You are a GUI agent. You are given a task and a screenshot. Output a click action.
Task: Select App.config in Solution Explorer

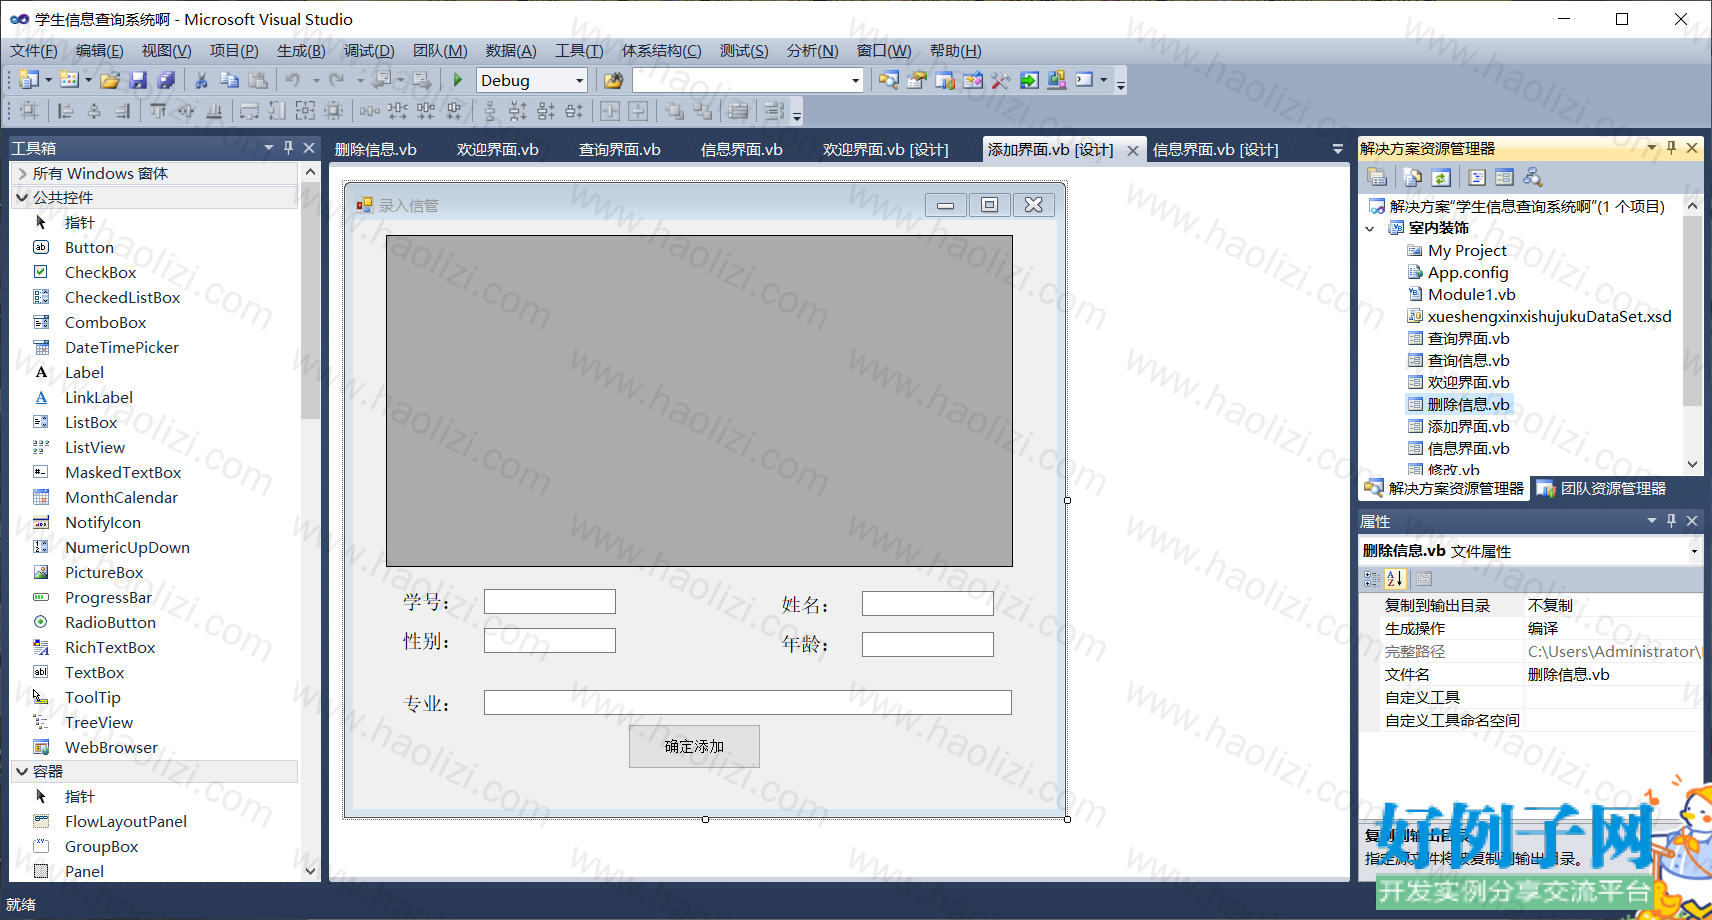click(x=1467, y=272)
